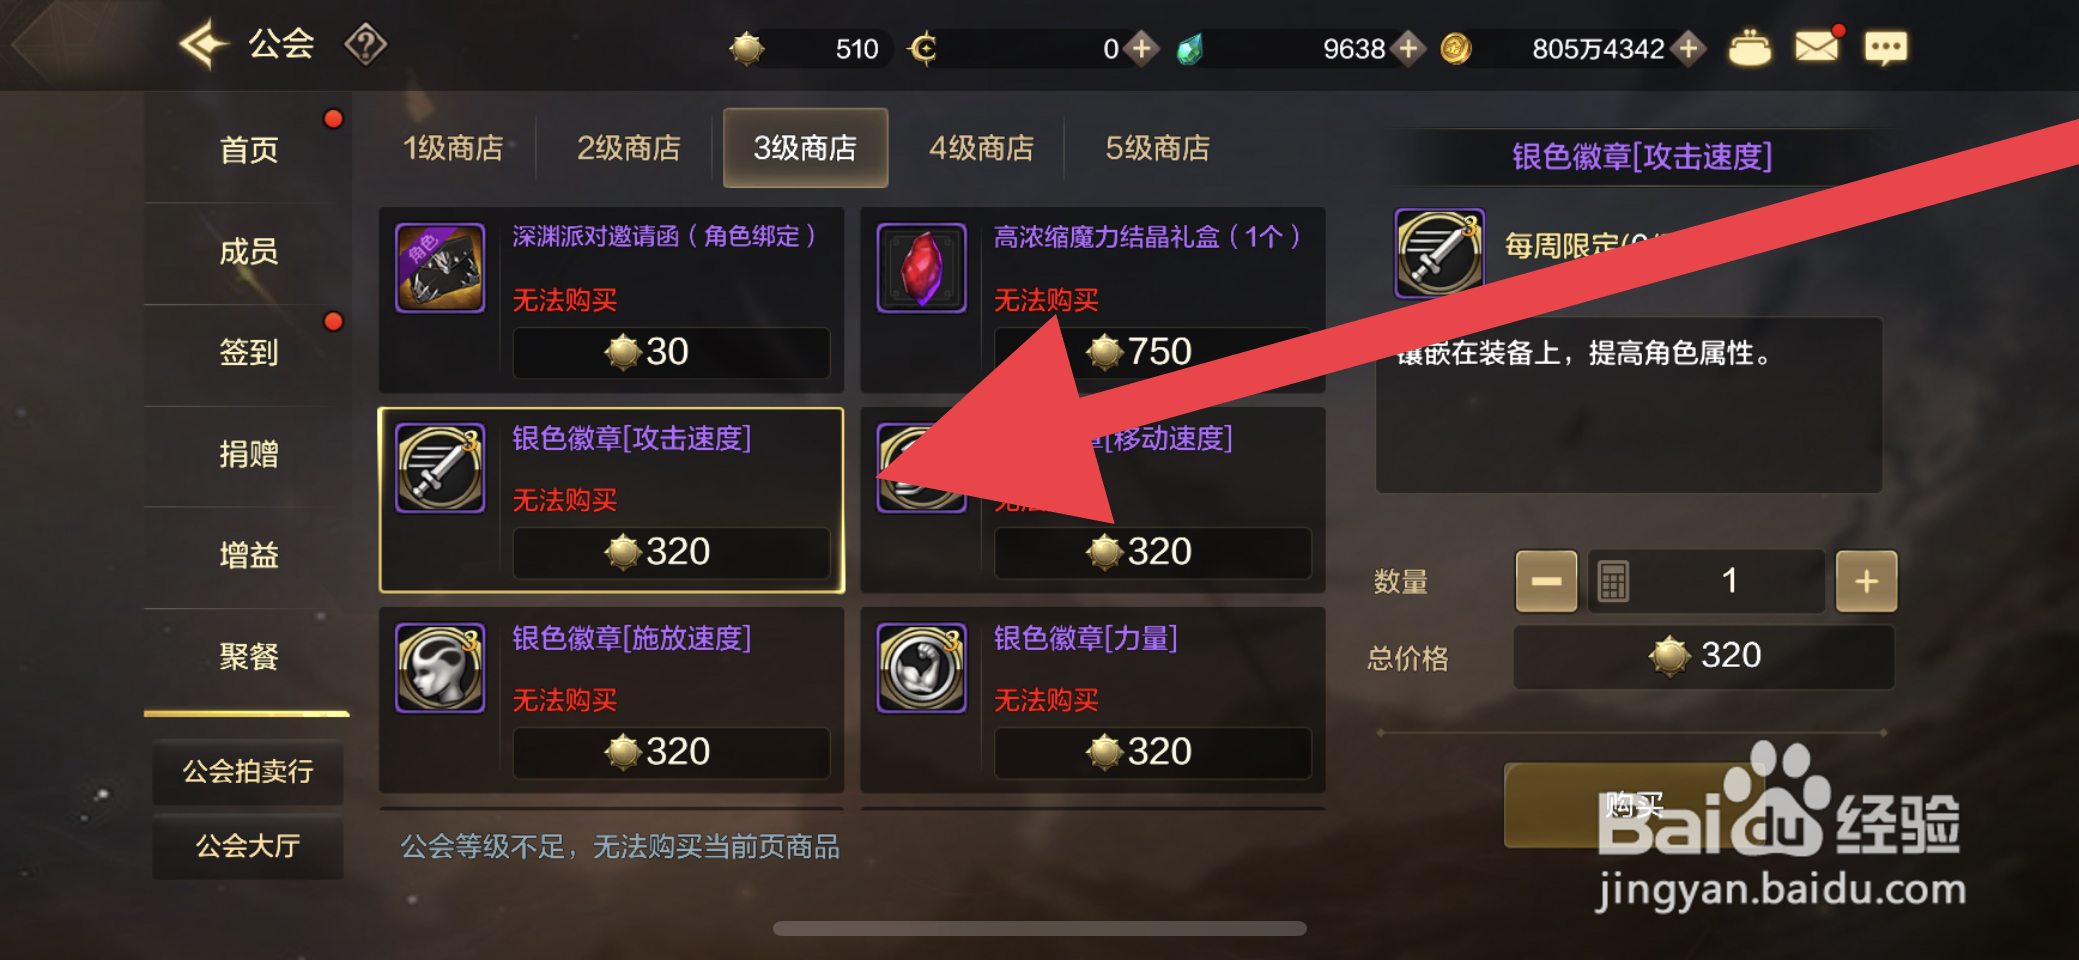Tap the plus beside 9638 crystals
The image size is (2079, 960).
[x=1408, y=48]
